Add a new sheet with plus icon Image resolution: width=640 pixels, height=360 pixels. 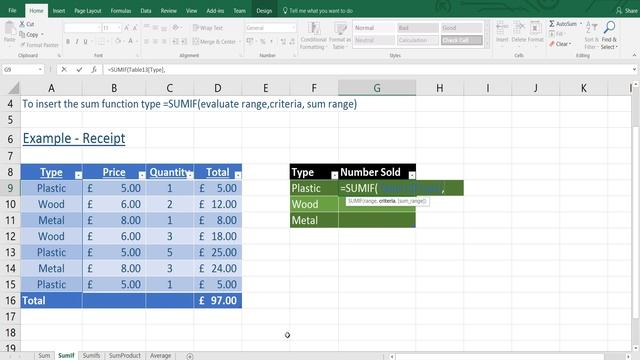tap(190, 356)
